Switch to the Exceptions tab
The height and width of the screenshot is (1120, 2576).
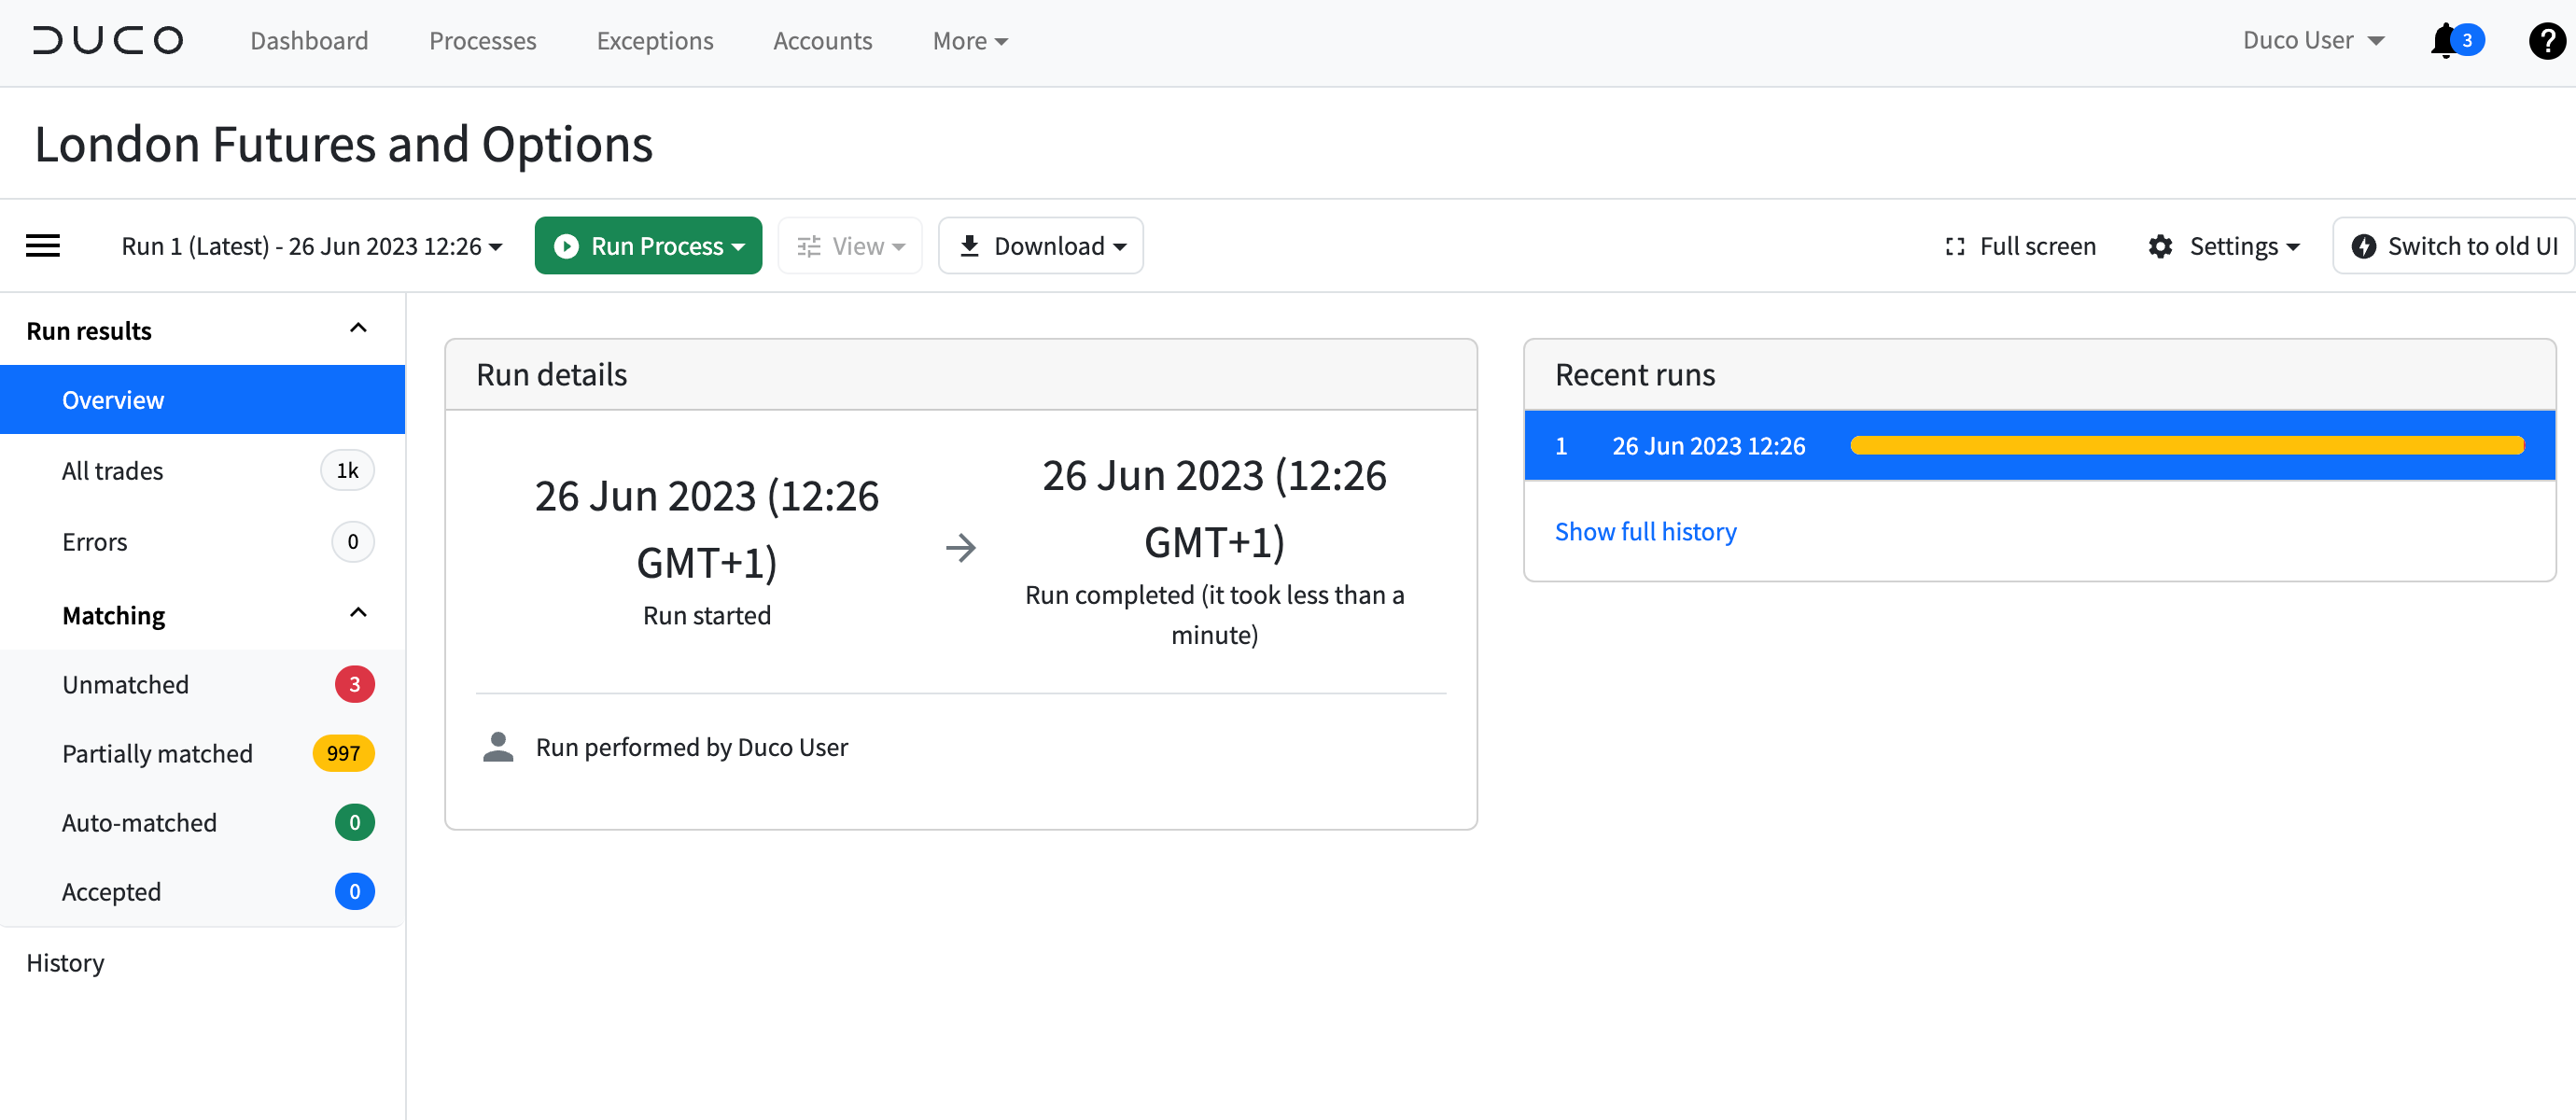point(654,40)
